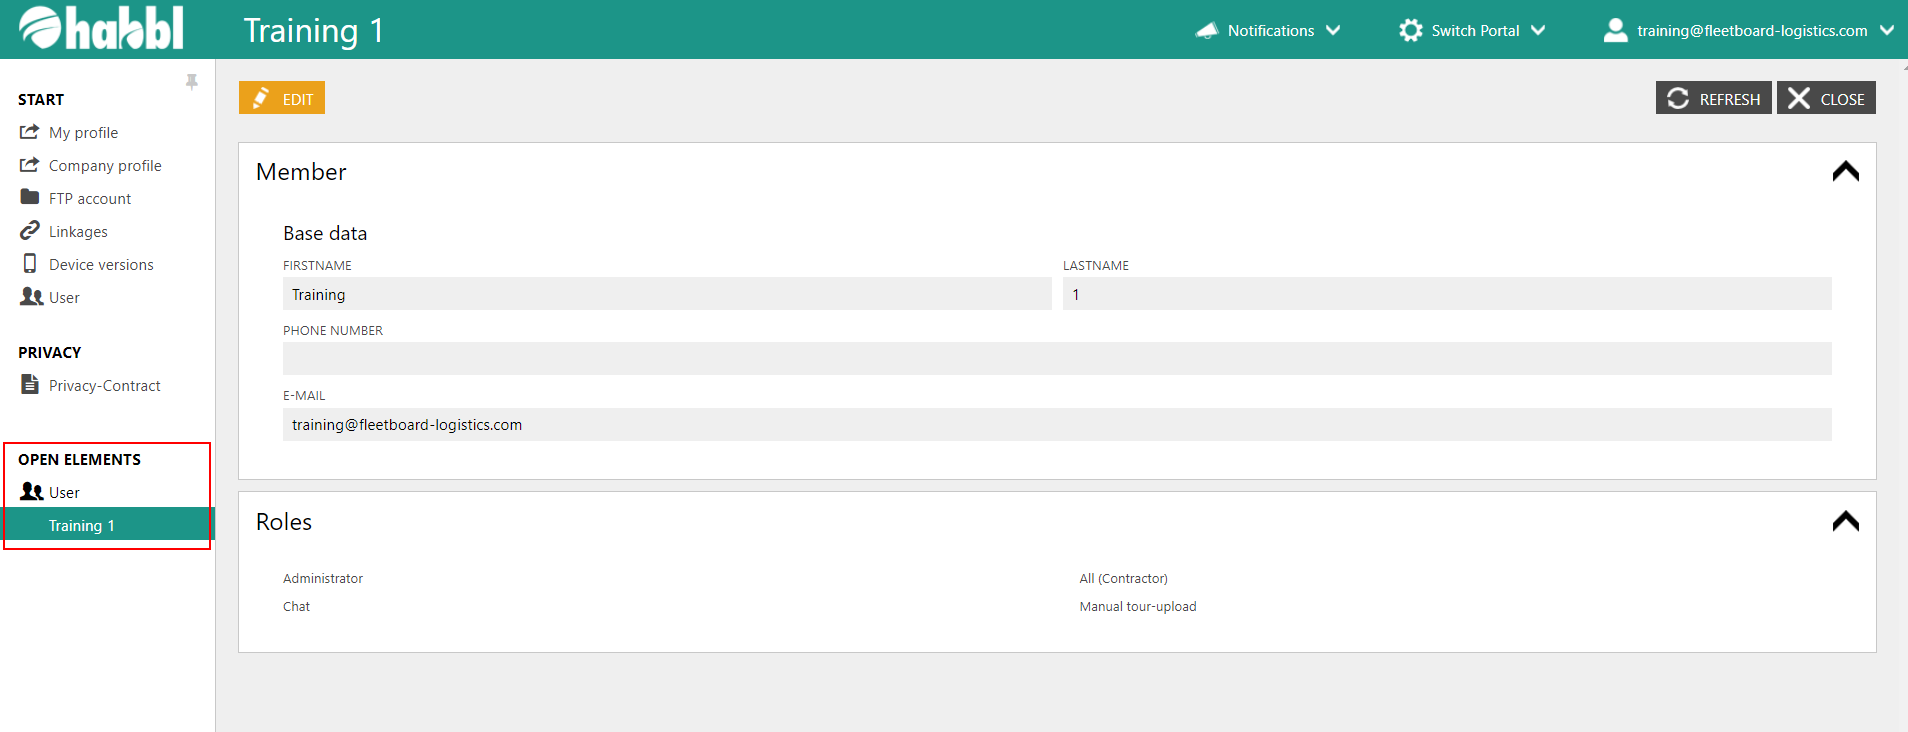Image resolution: width=1908 pixels, height=732 pixels.
Task: Collapse the Member section
Action: tap(1845, 172)
